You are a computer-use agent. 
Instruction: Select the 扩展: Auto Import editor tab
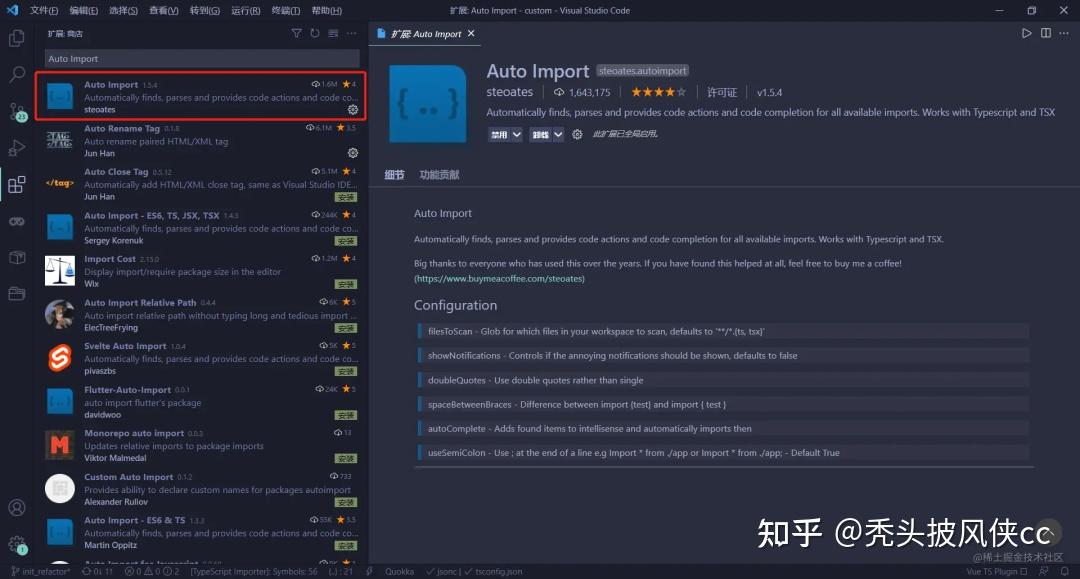[426, 34]
